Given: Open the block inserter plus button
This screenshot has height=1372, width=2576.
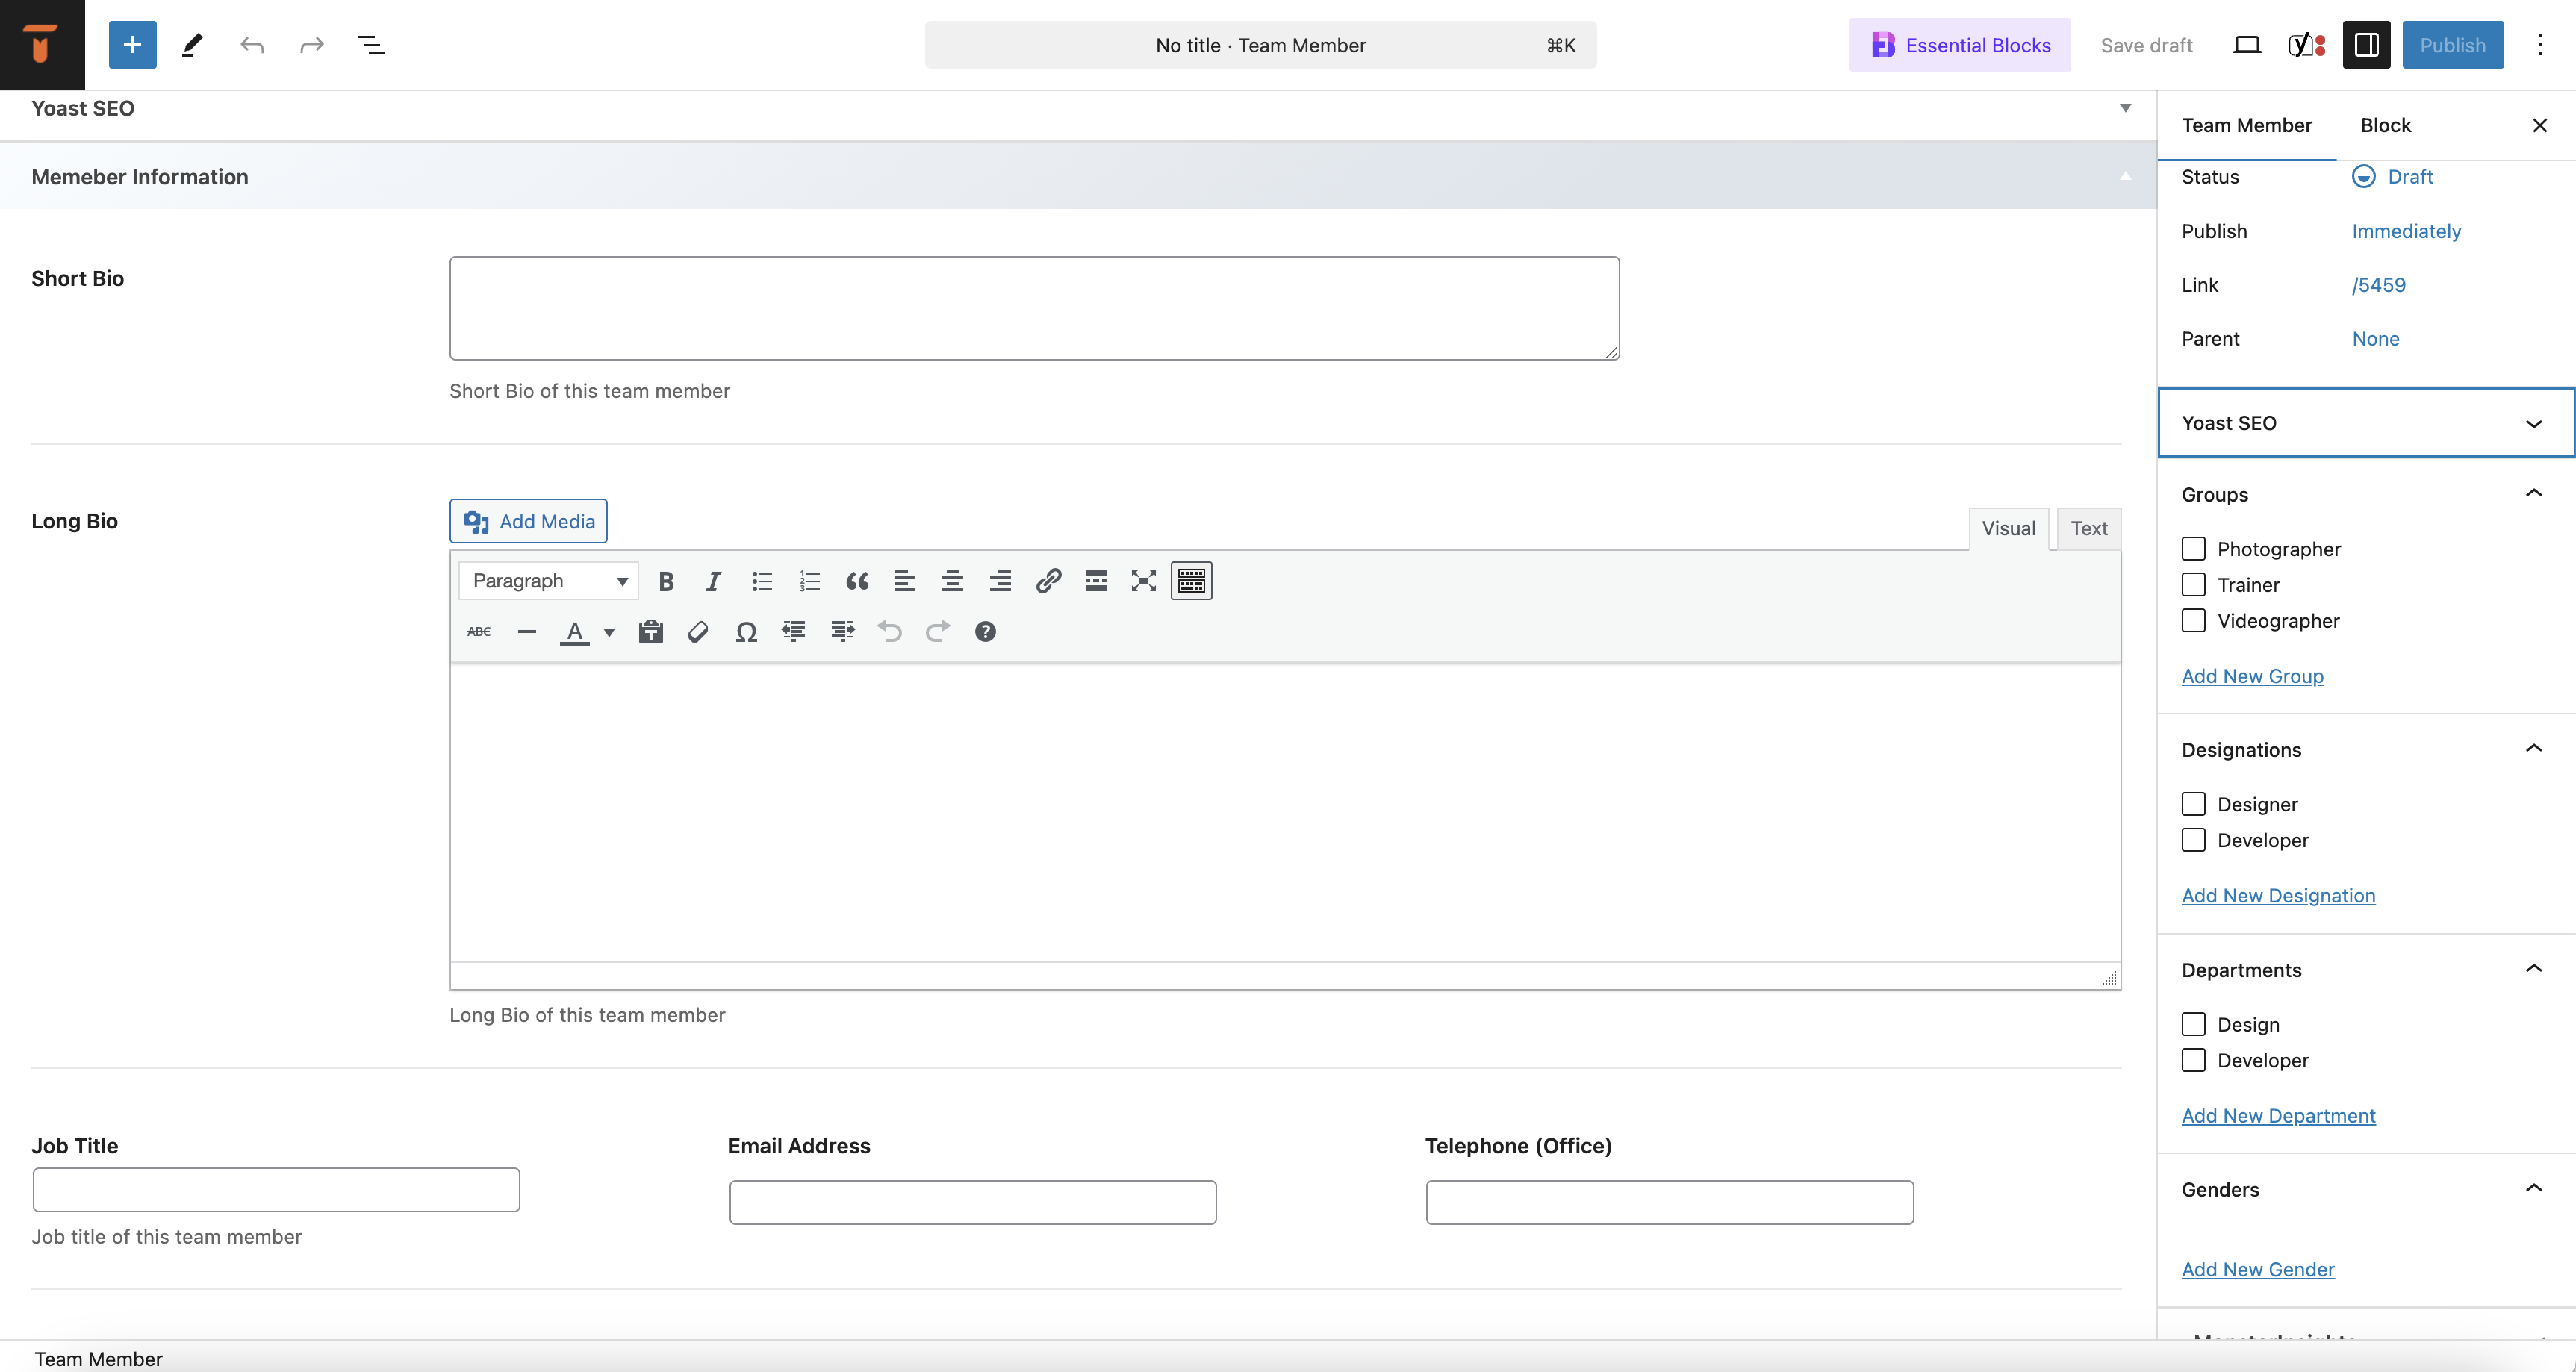Looking at the screenshot, I should [x=132, y=45].
